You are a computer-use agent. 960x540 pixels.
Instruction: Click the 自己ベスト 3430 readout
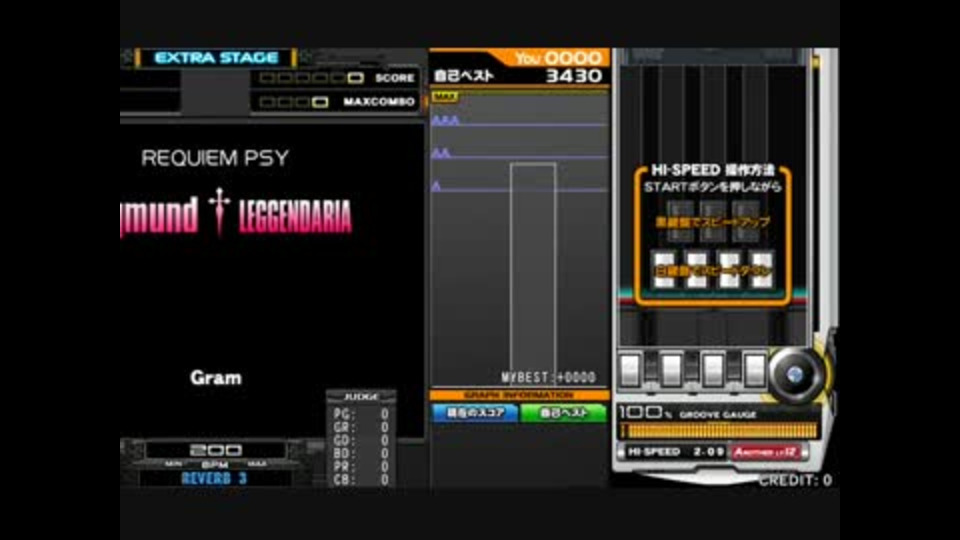518,76
